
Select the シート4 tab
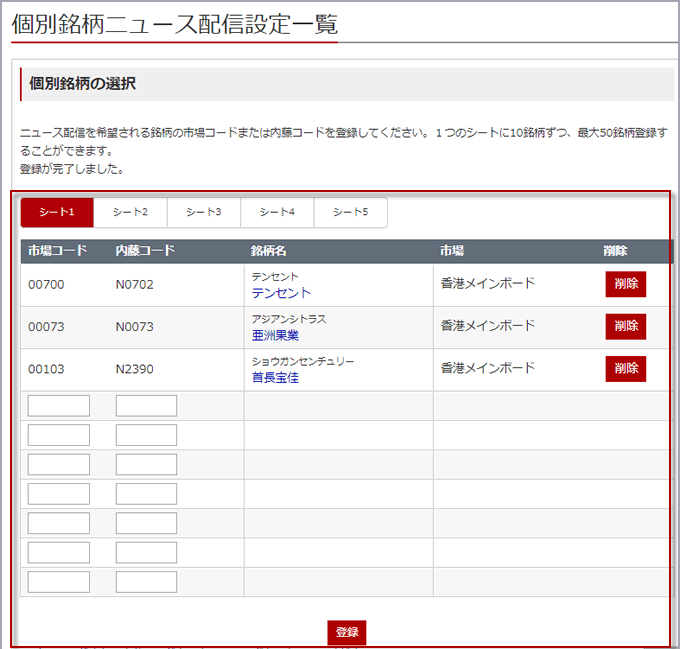(x=277, y=212)
